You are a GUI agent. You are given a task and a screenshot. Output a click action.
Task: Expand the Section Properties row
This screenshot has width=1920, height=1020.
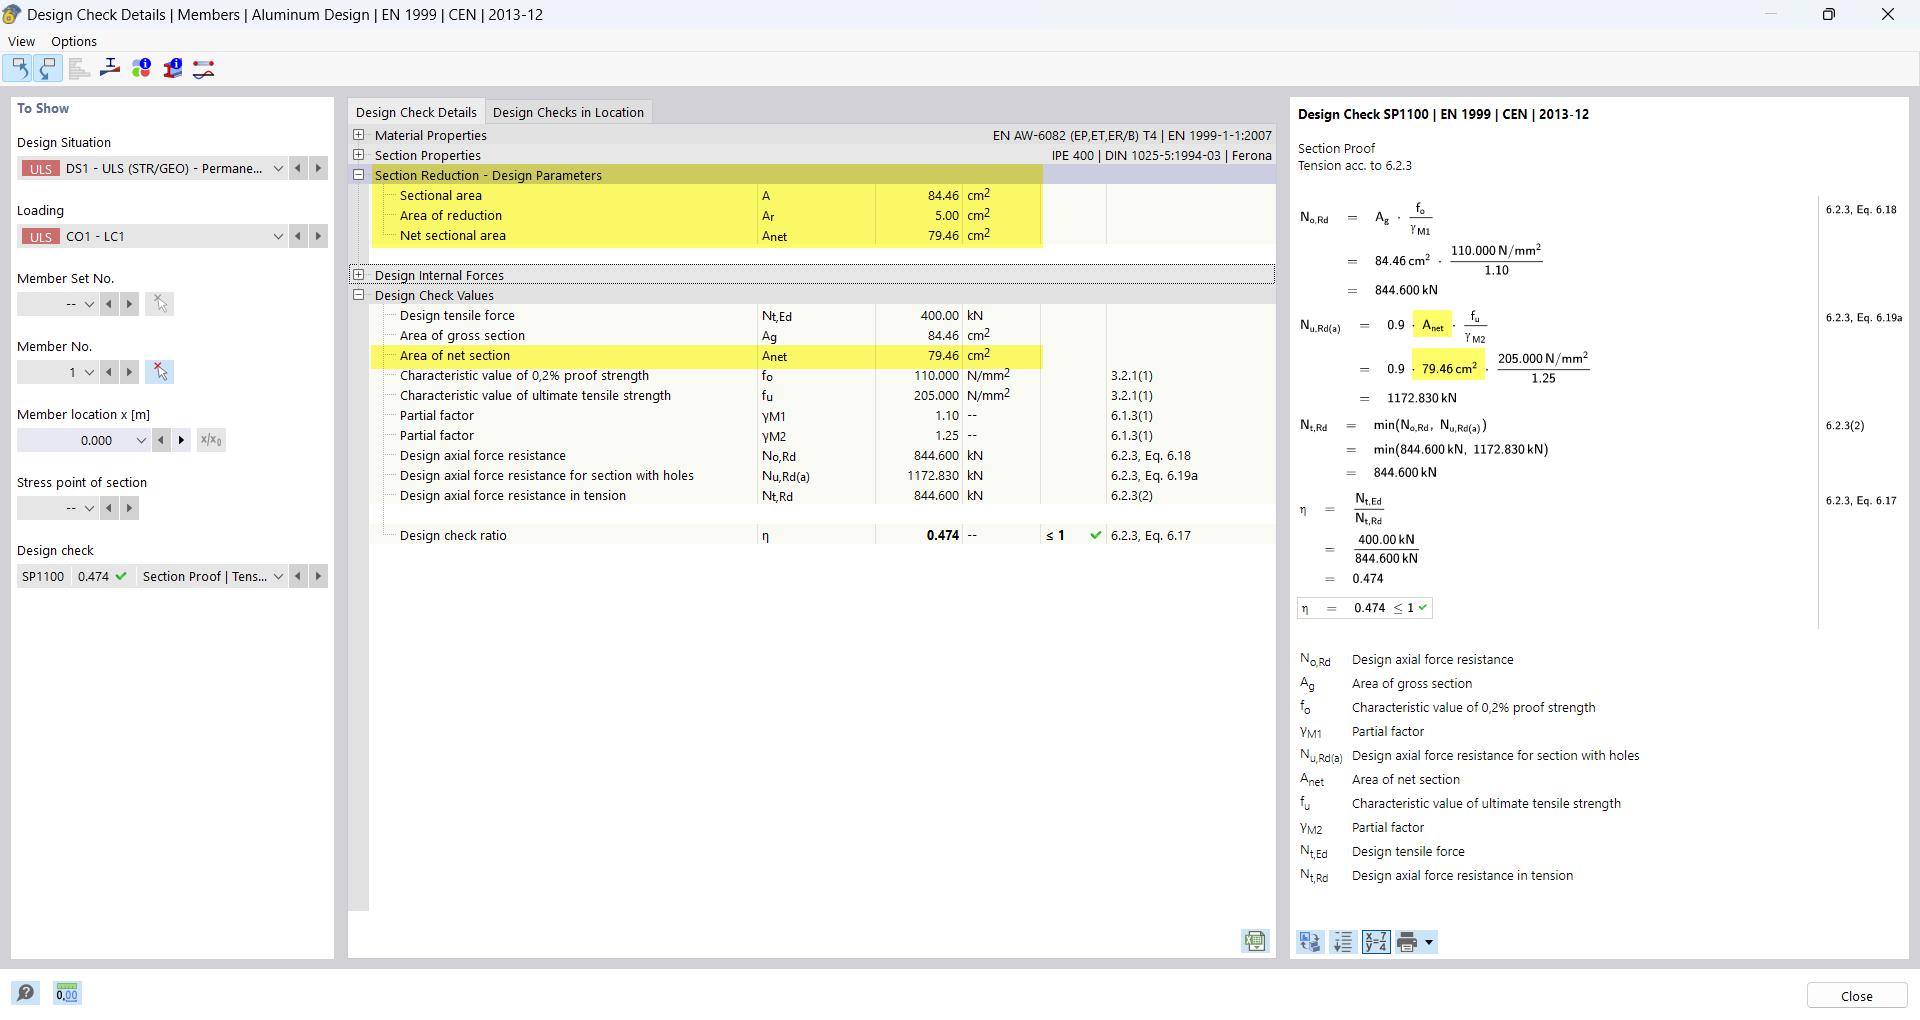[359, 155]
